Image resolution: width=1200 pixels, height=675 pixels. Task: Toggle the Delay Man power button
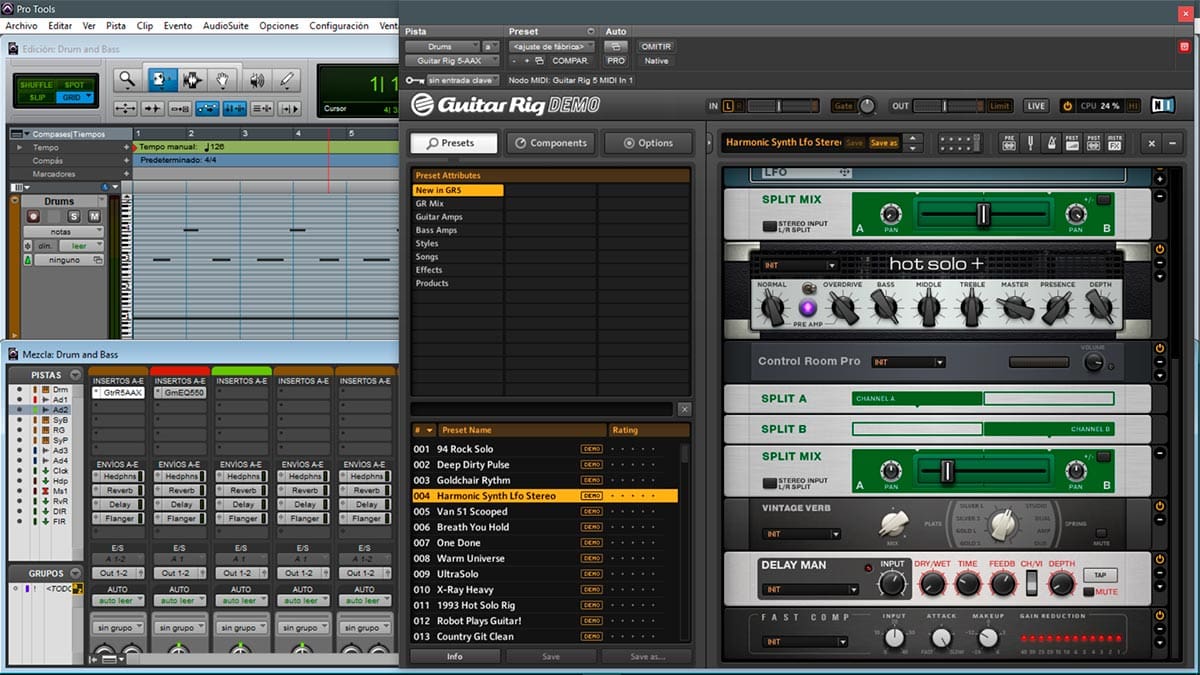(x=1160, y=560)
